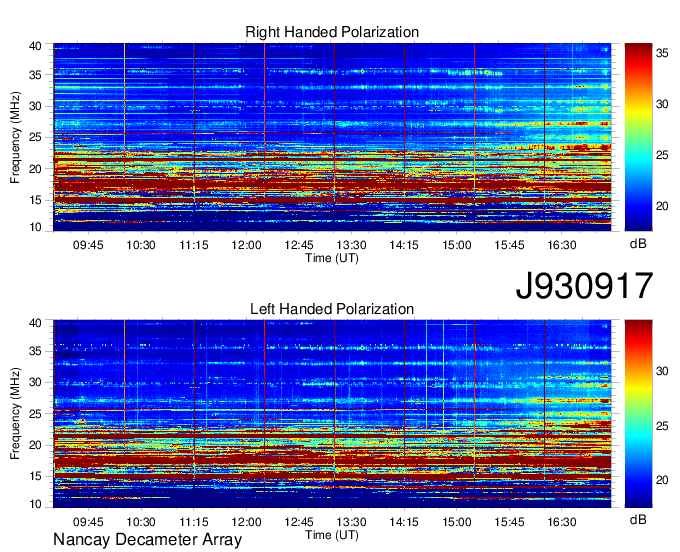Click the 25 dB value on Right Handed colorbar
This screenshot has height=552, width=680.
(x=662, y=155)
